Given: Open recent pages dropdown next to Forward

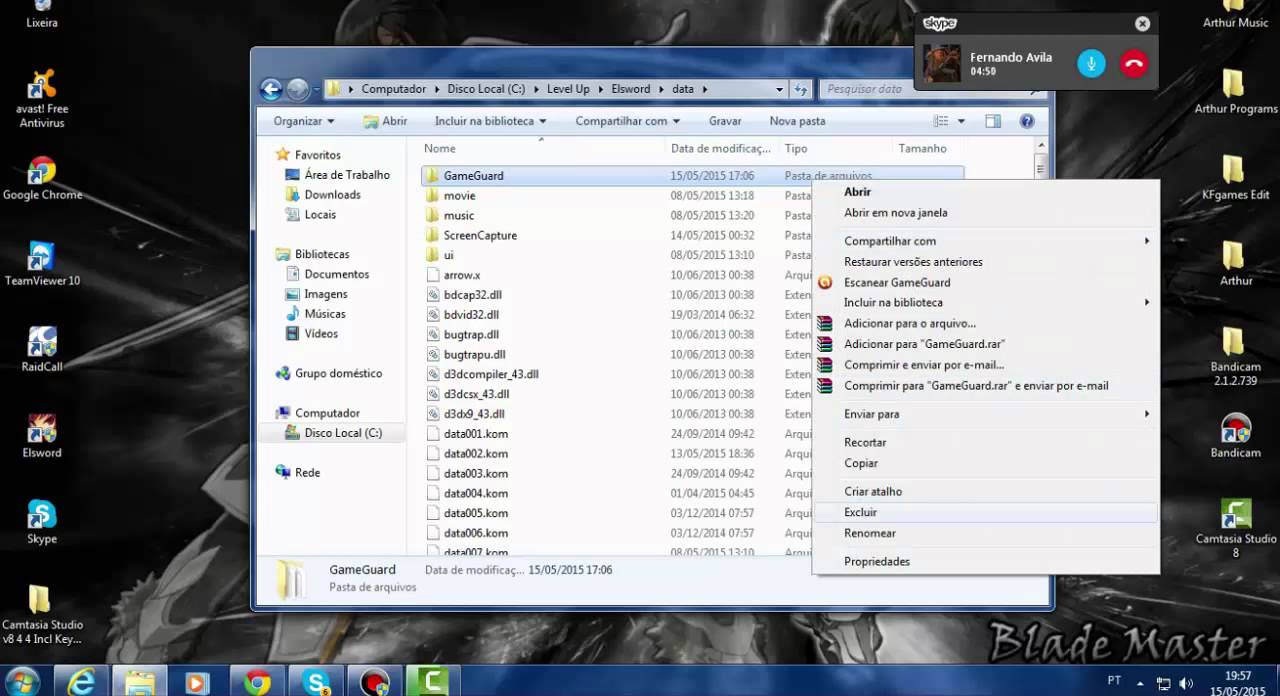Looking at the screenshot, I should 316,89.
